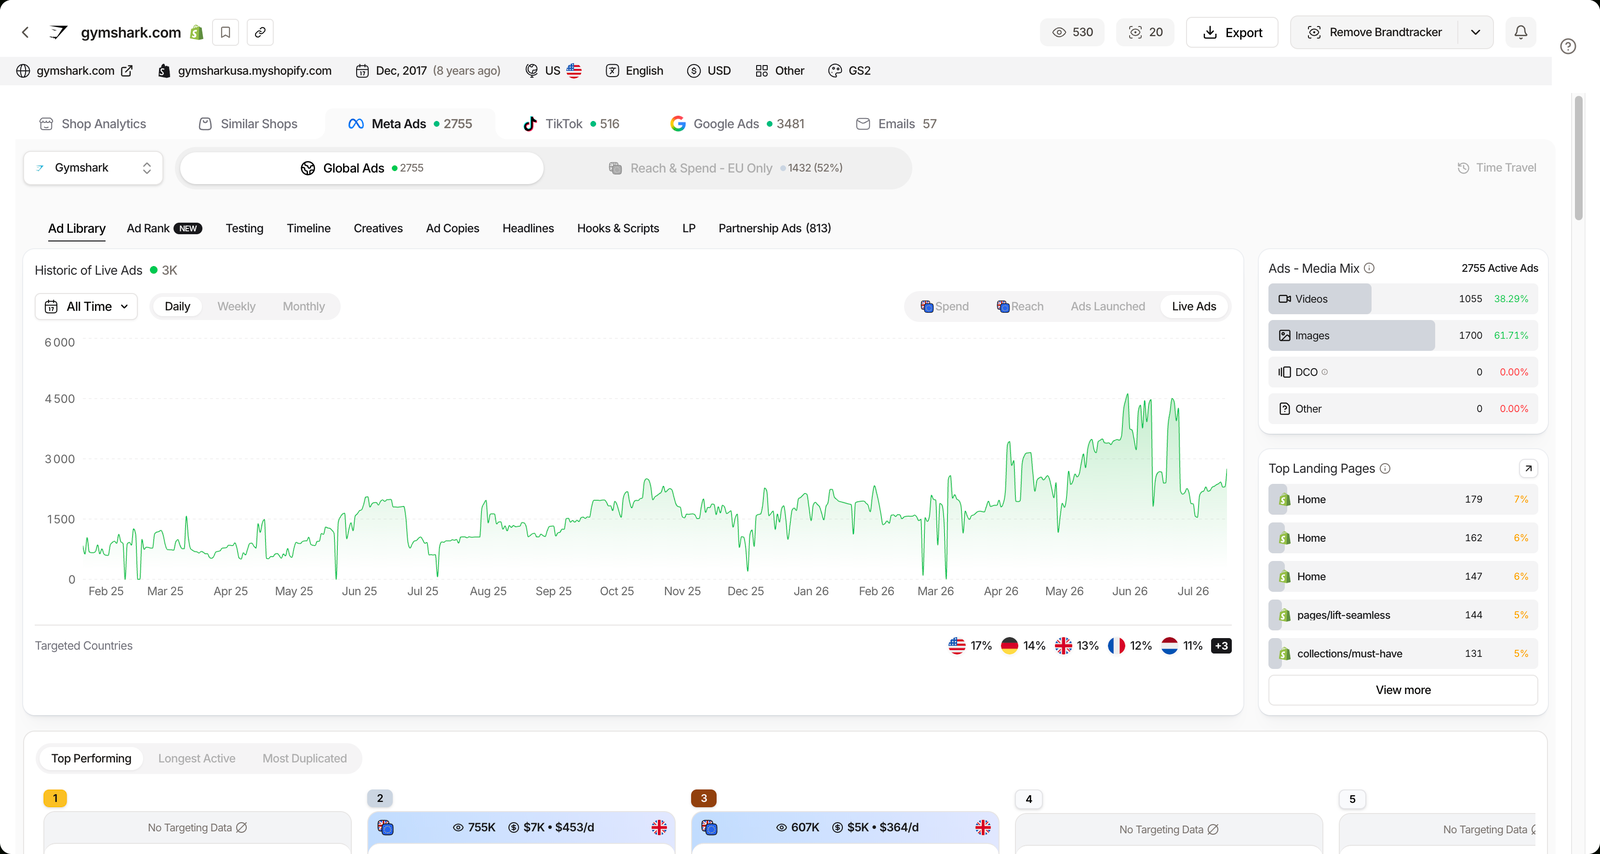Click the DCO media mix row

(1403, 372)
